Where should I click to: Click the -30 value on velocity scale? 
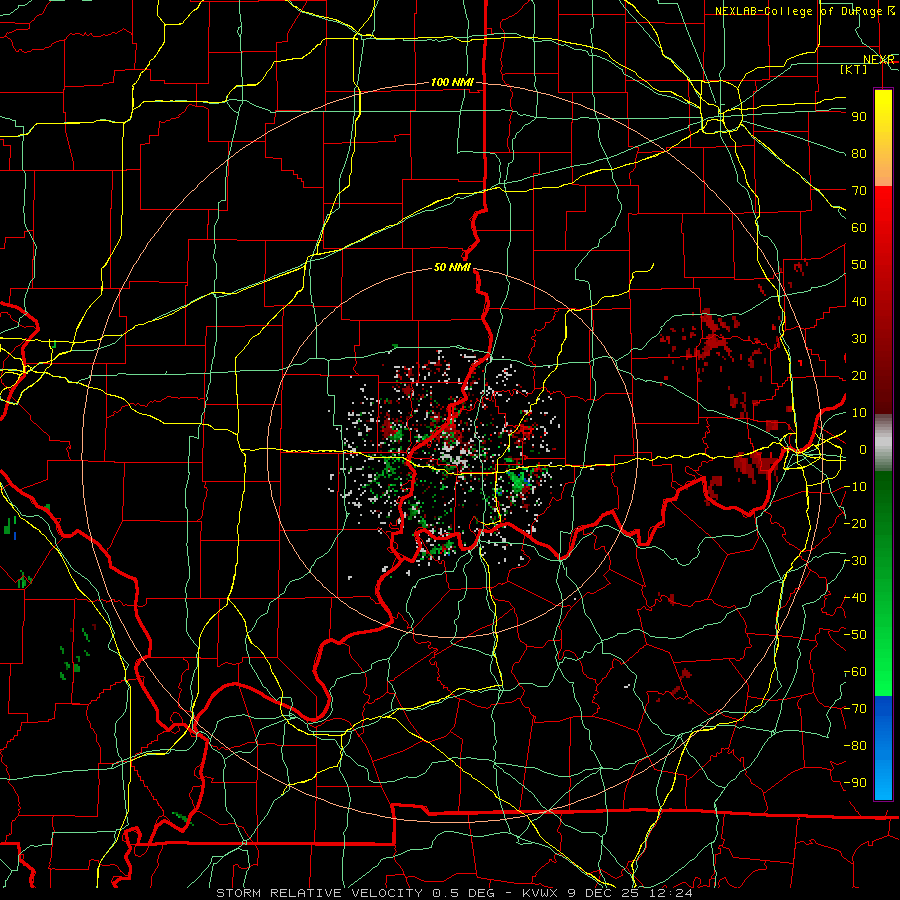click(x=855, y=560)
